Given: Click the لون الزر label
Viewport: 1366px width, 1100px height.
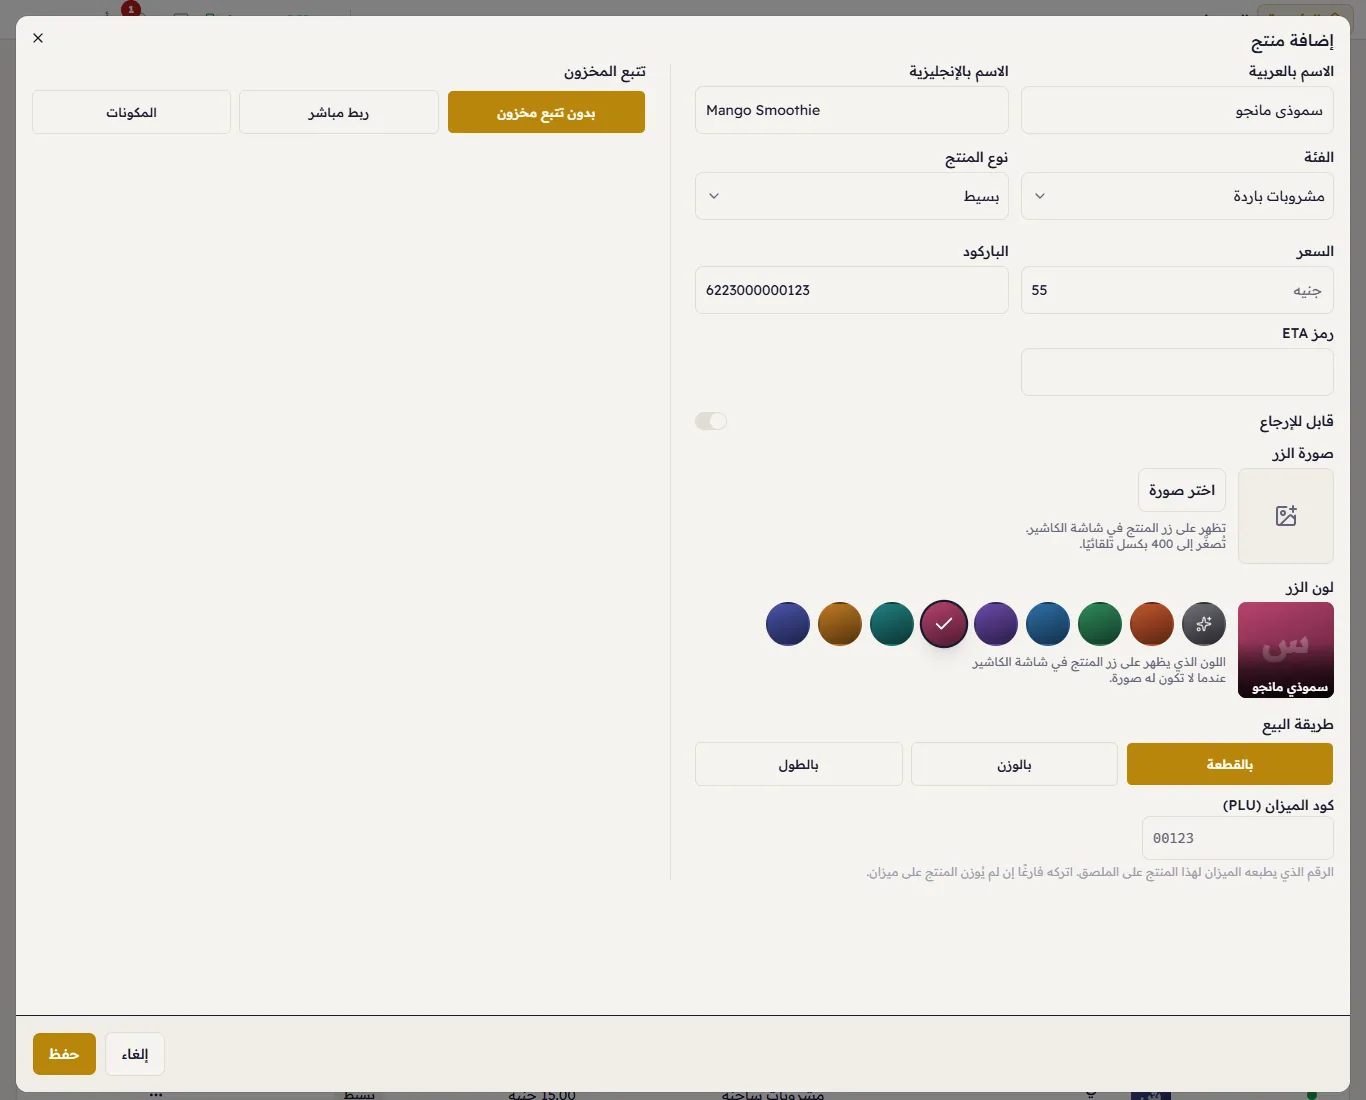Looking at the screenshot, I should 1310,588.
